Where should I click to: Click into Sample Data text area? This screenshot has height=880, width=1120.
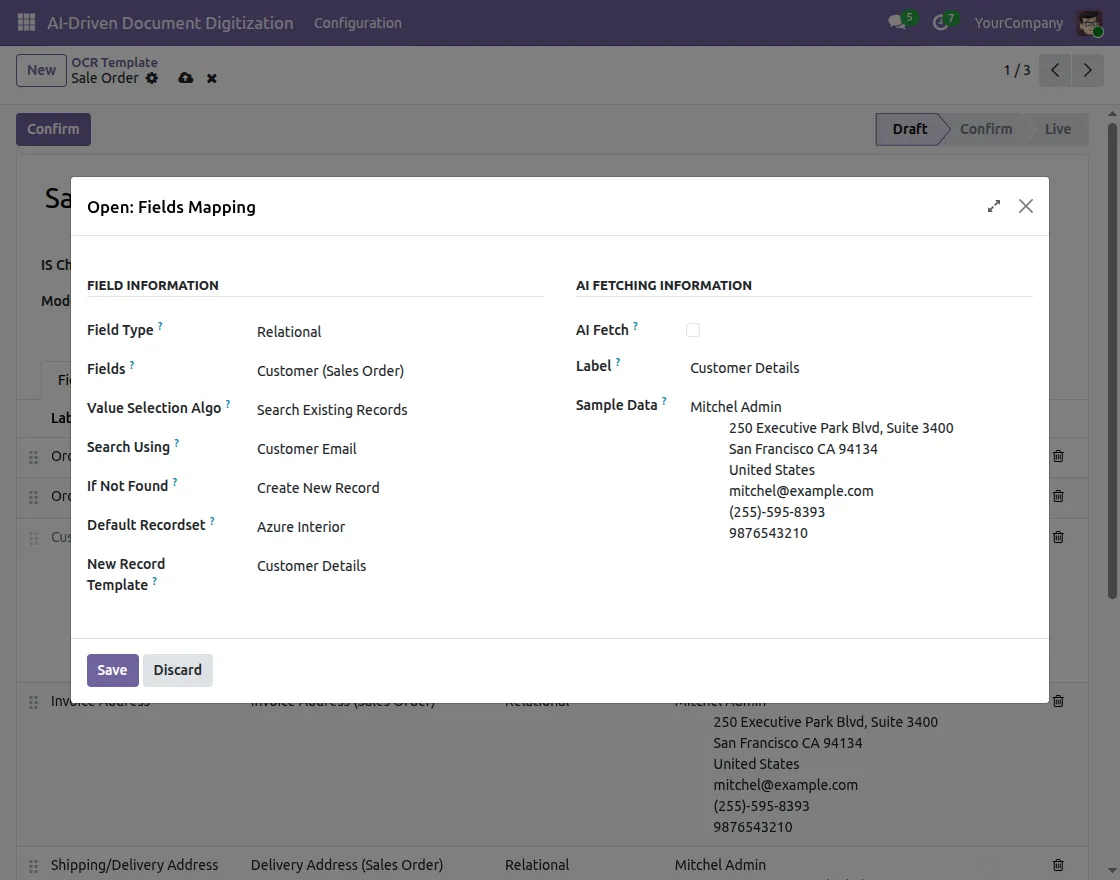click(861, 470)
